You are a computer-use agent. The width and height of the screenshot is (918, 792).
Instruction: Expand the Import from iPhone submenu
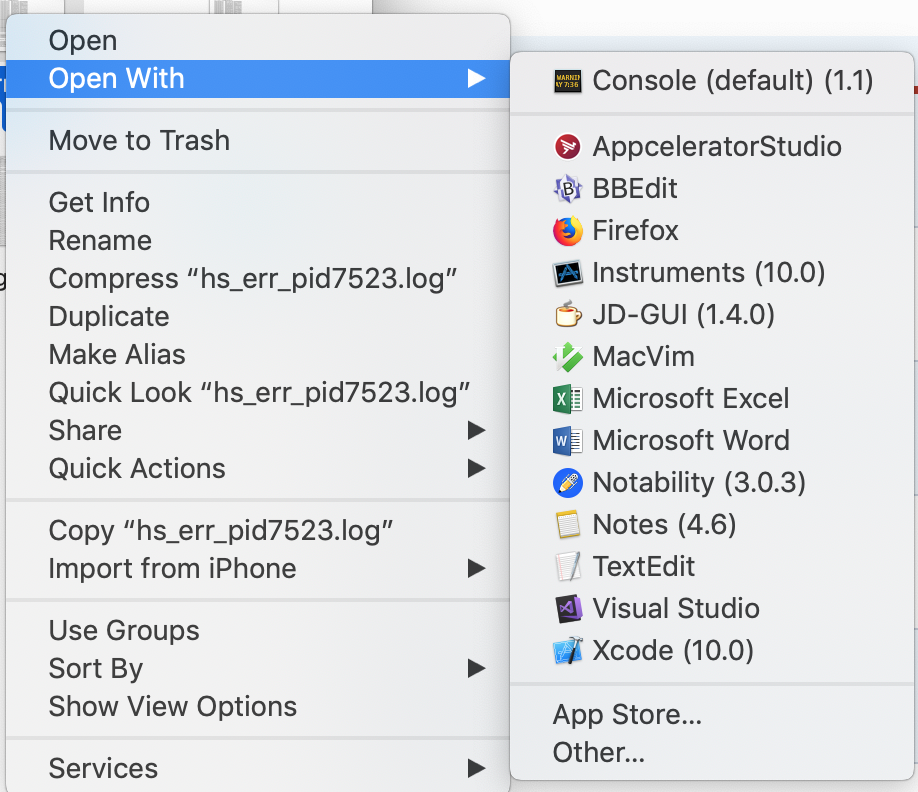476,569
